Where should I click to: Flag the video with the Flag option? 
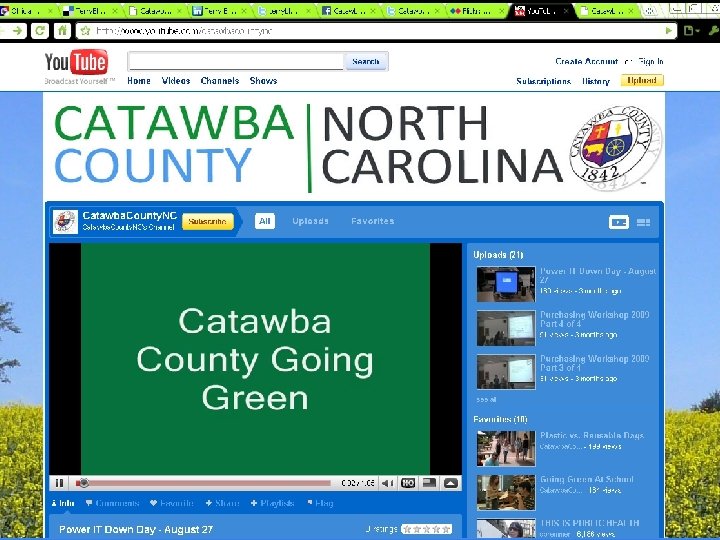click(320, 503)
